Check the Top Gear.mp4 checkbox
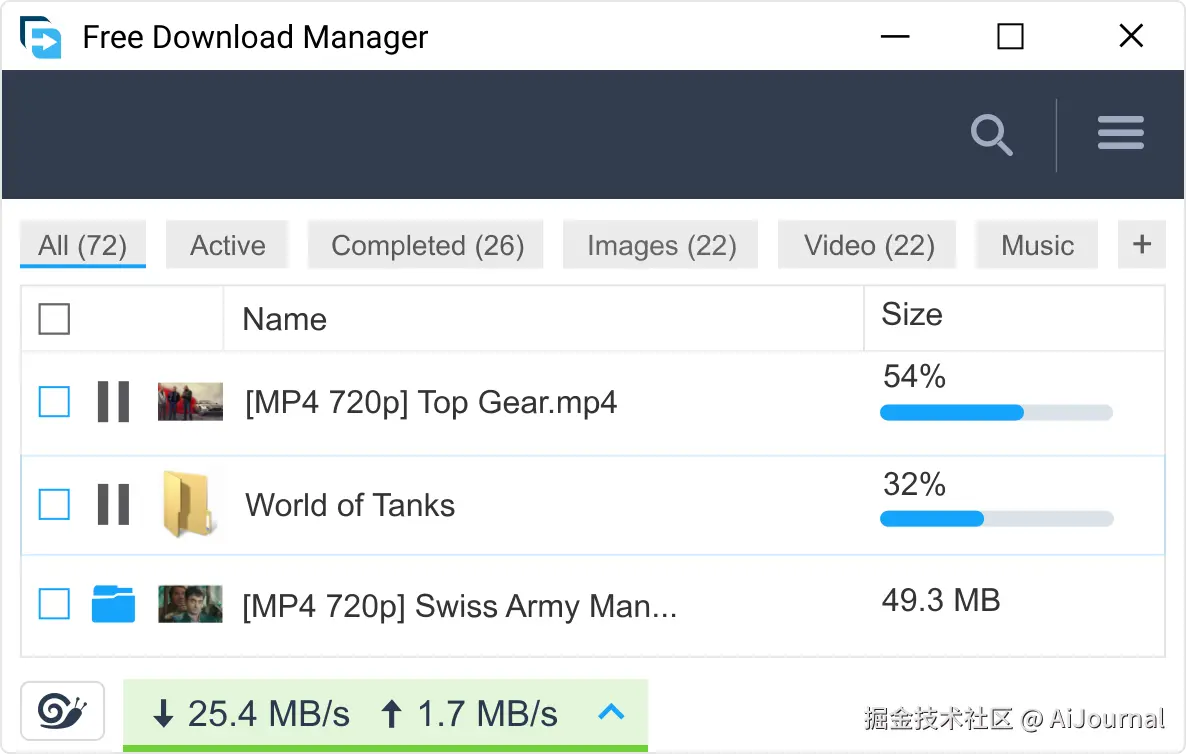Screen dimensions: 1186x754 click(54, 402)
